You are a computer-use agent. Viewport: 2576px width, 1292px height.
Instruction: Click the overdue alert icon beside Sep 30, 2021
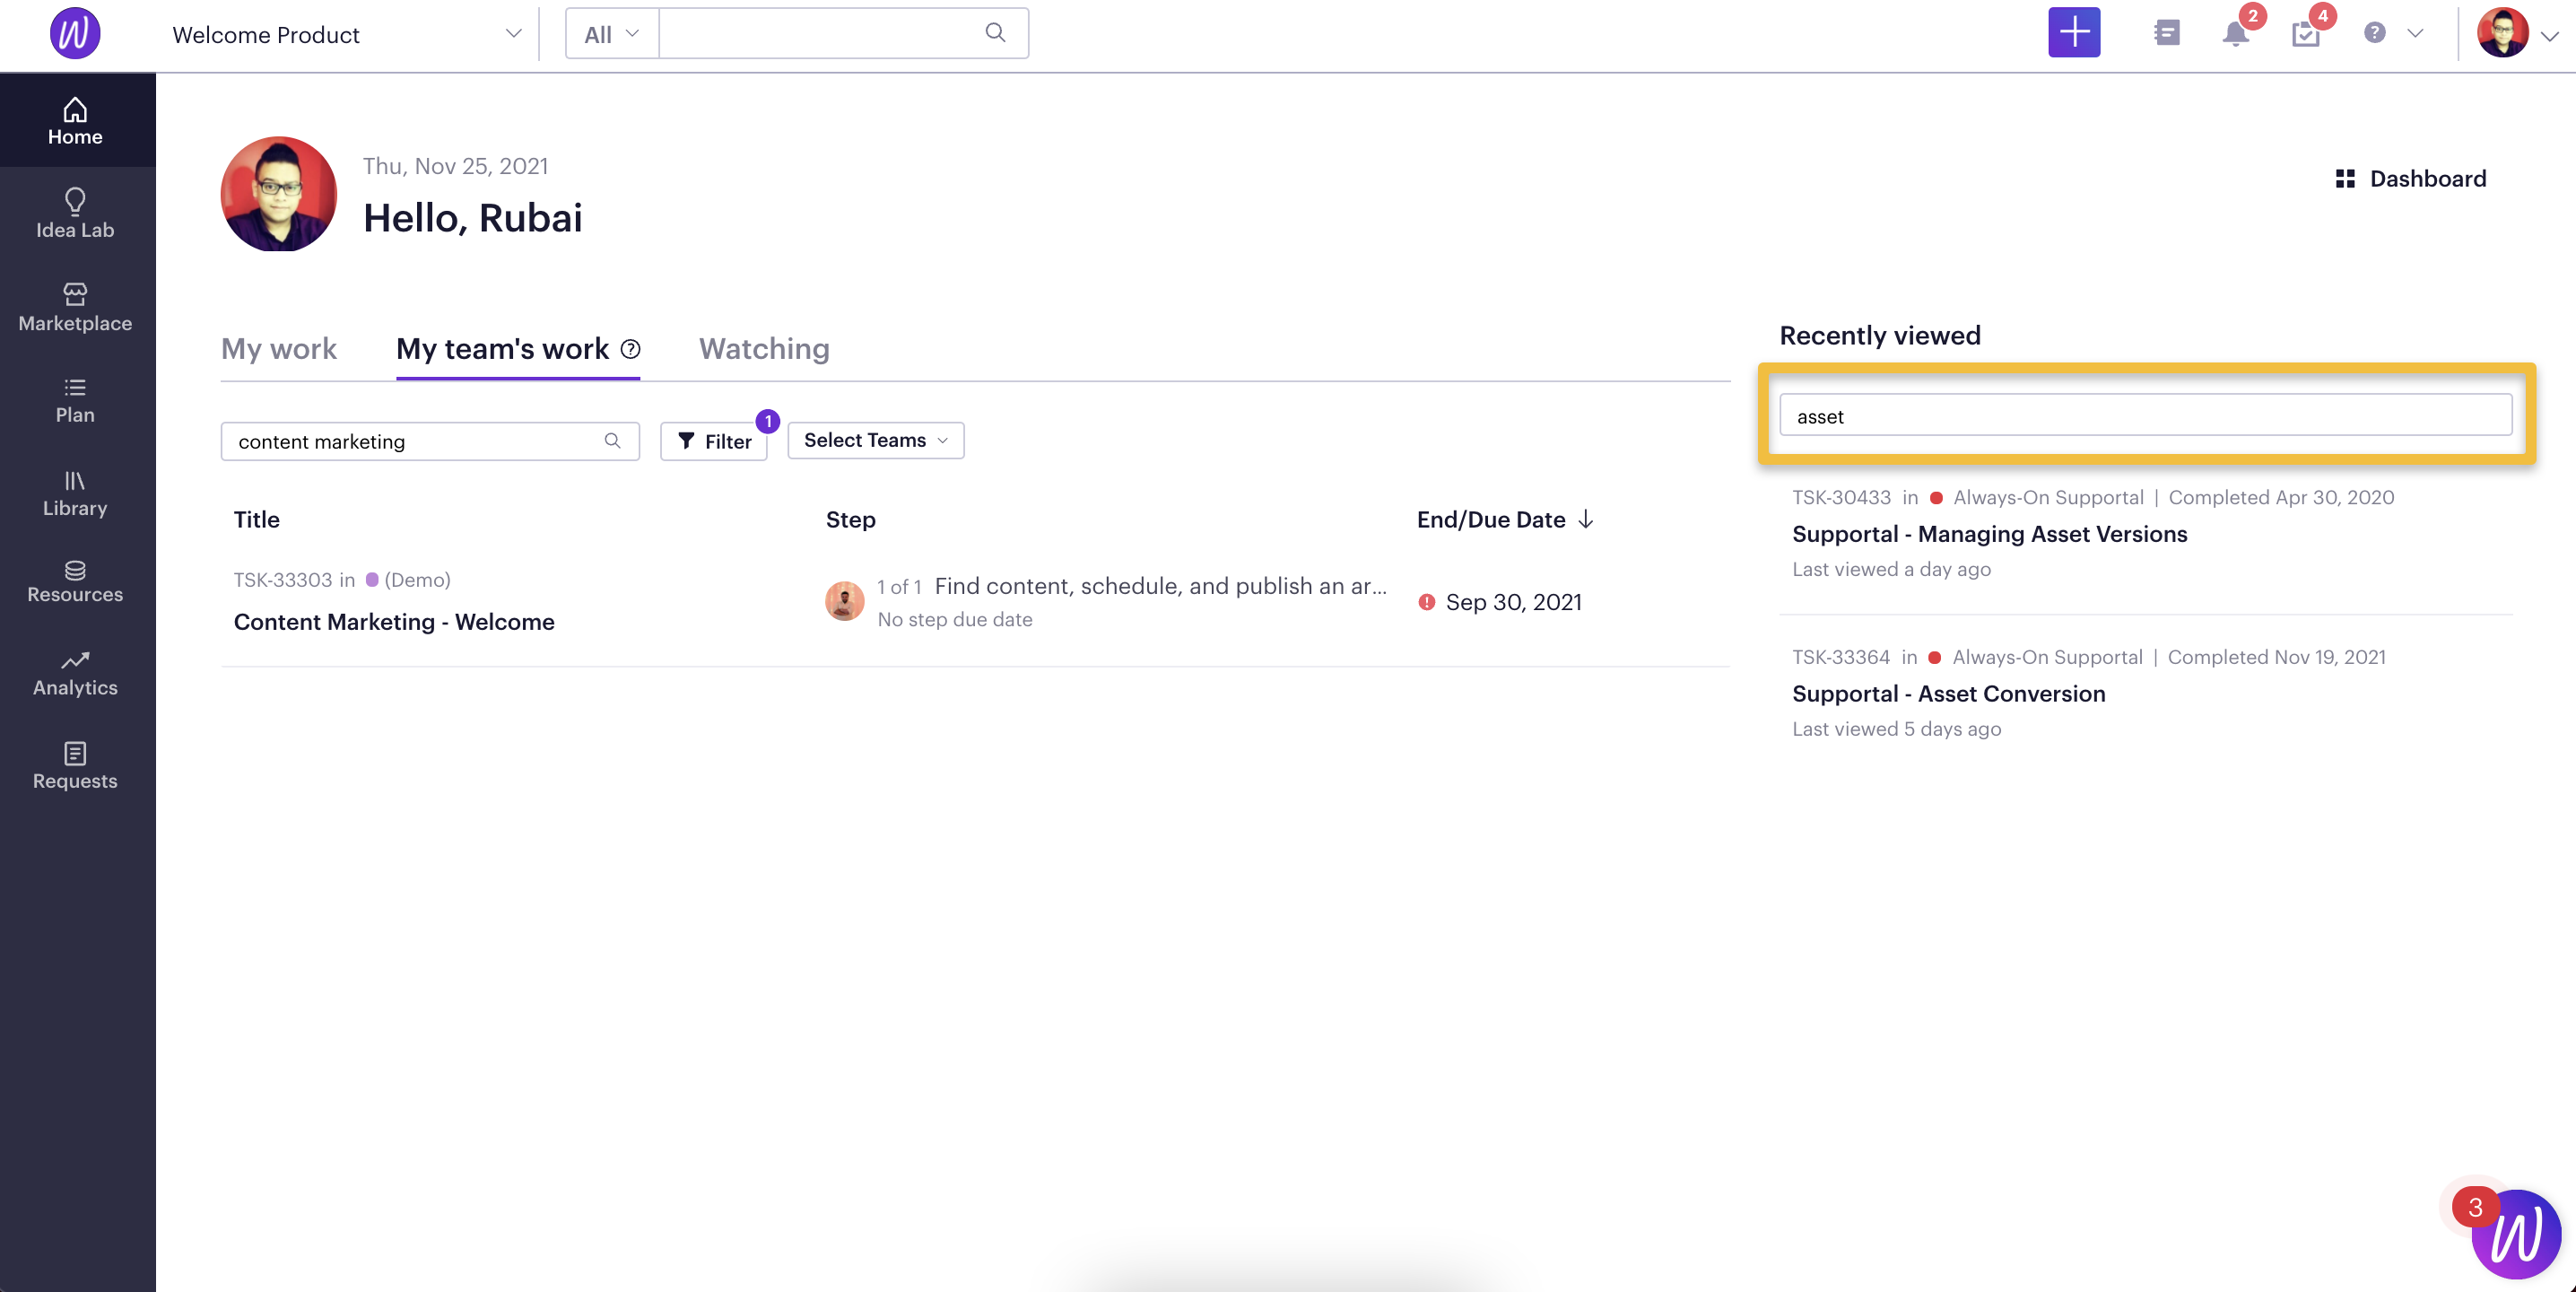coord(1427,602)
